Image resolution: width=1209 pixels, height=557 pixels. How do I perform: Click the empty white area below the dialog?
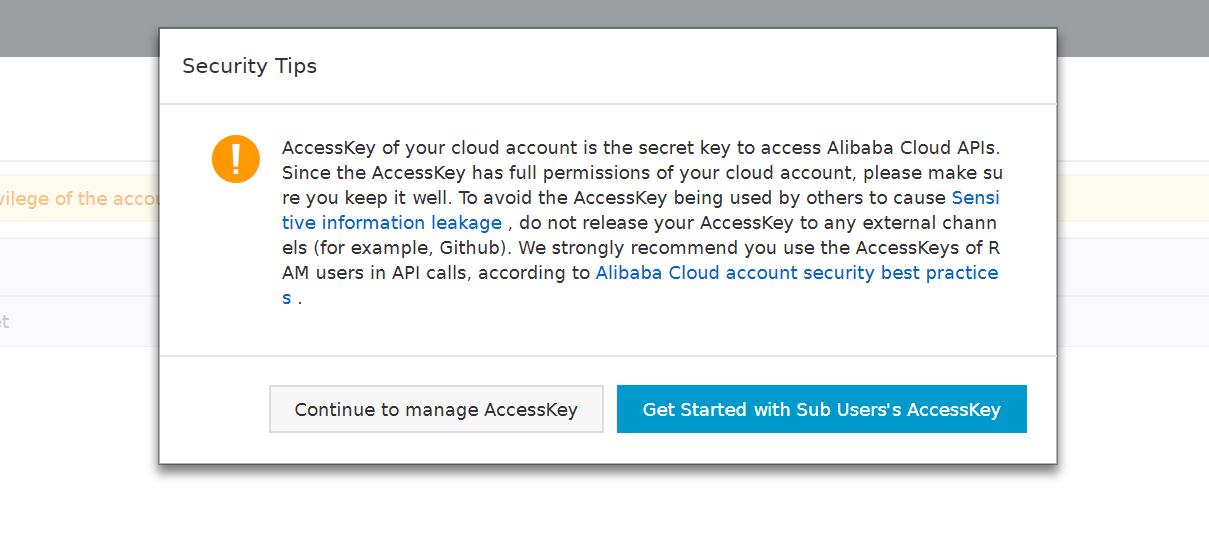tap(604, 510)
